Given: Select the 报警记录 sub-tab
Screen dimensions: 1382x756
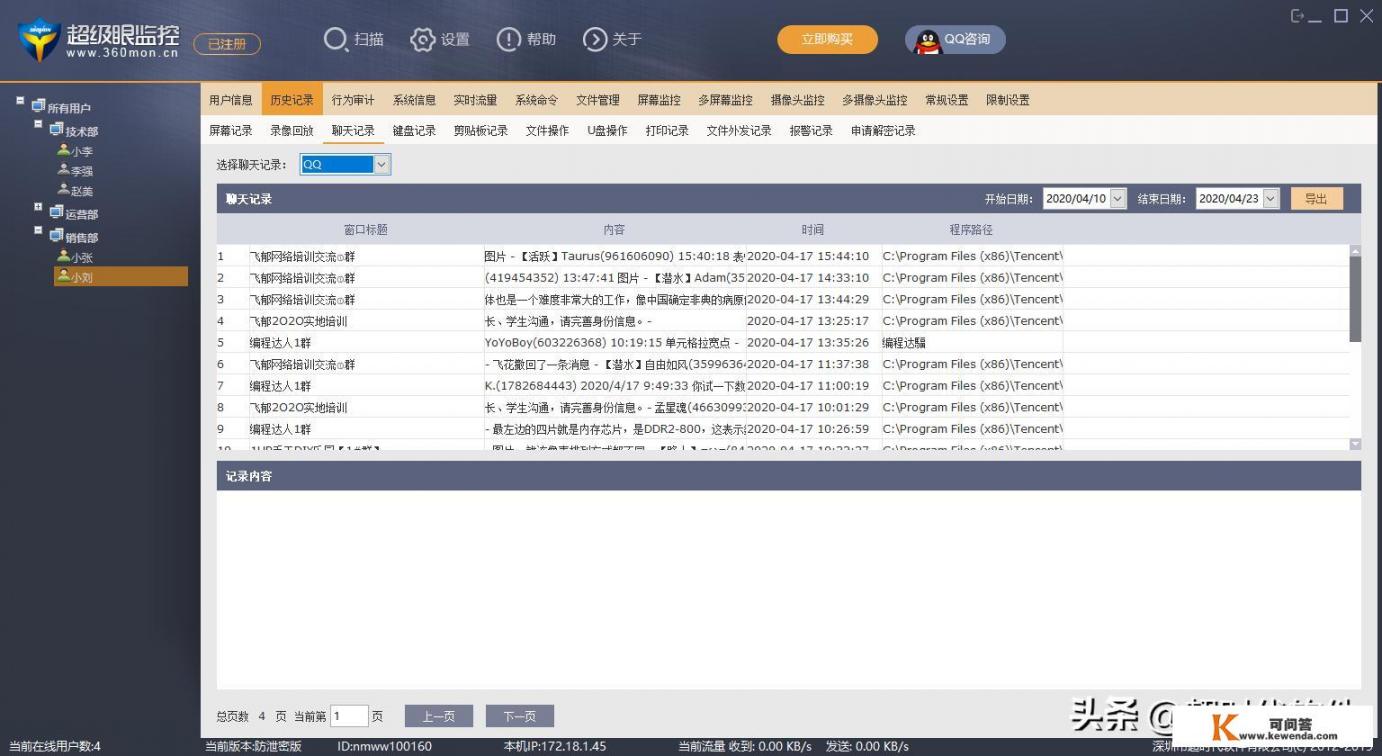Looking at the screenshot, I should (811, 131).
